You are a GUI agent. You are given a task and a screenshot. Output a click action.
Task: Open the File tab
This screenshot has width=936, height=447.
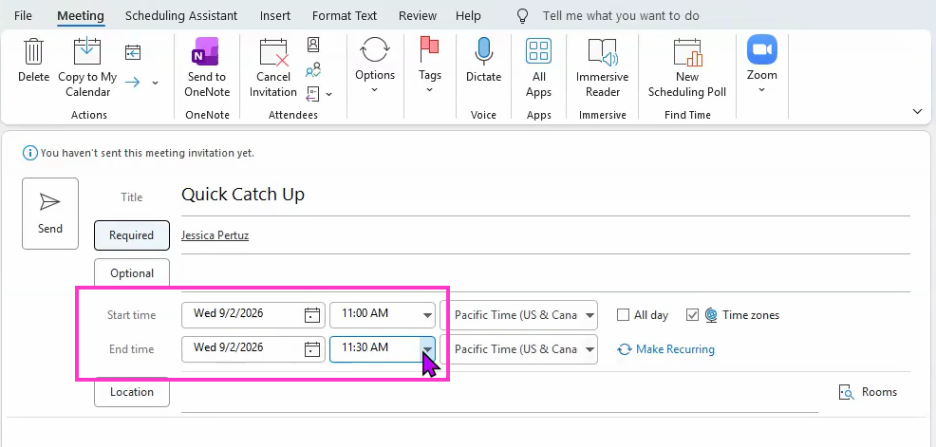(x=23, y=16)
